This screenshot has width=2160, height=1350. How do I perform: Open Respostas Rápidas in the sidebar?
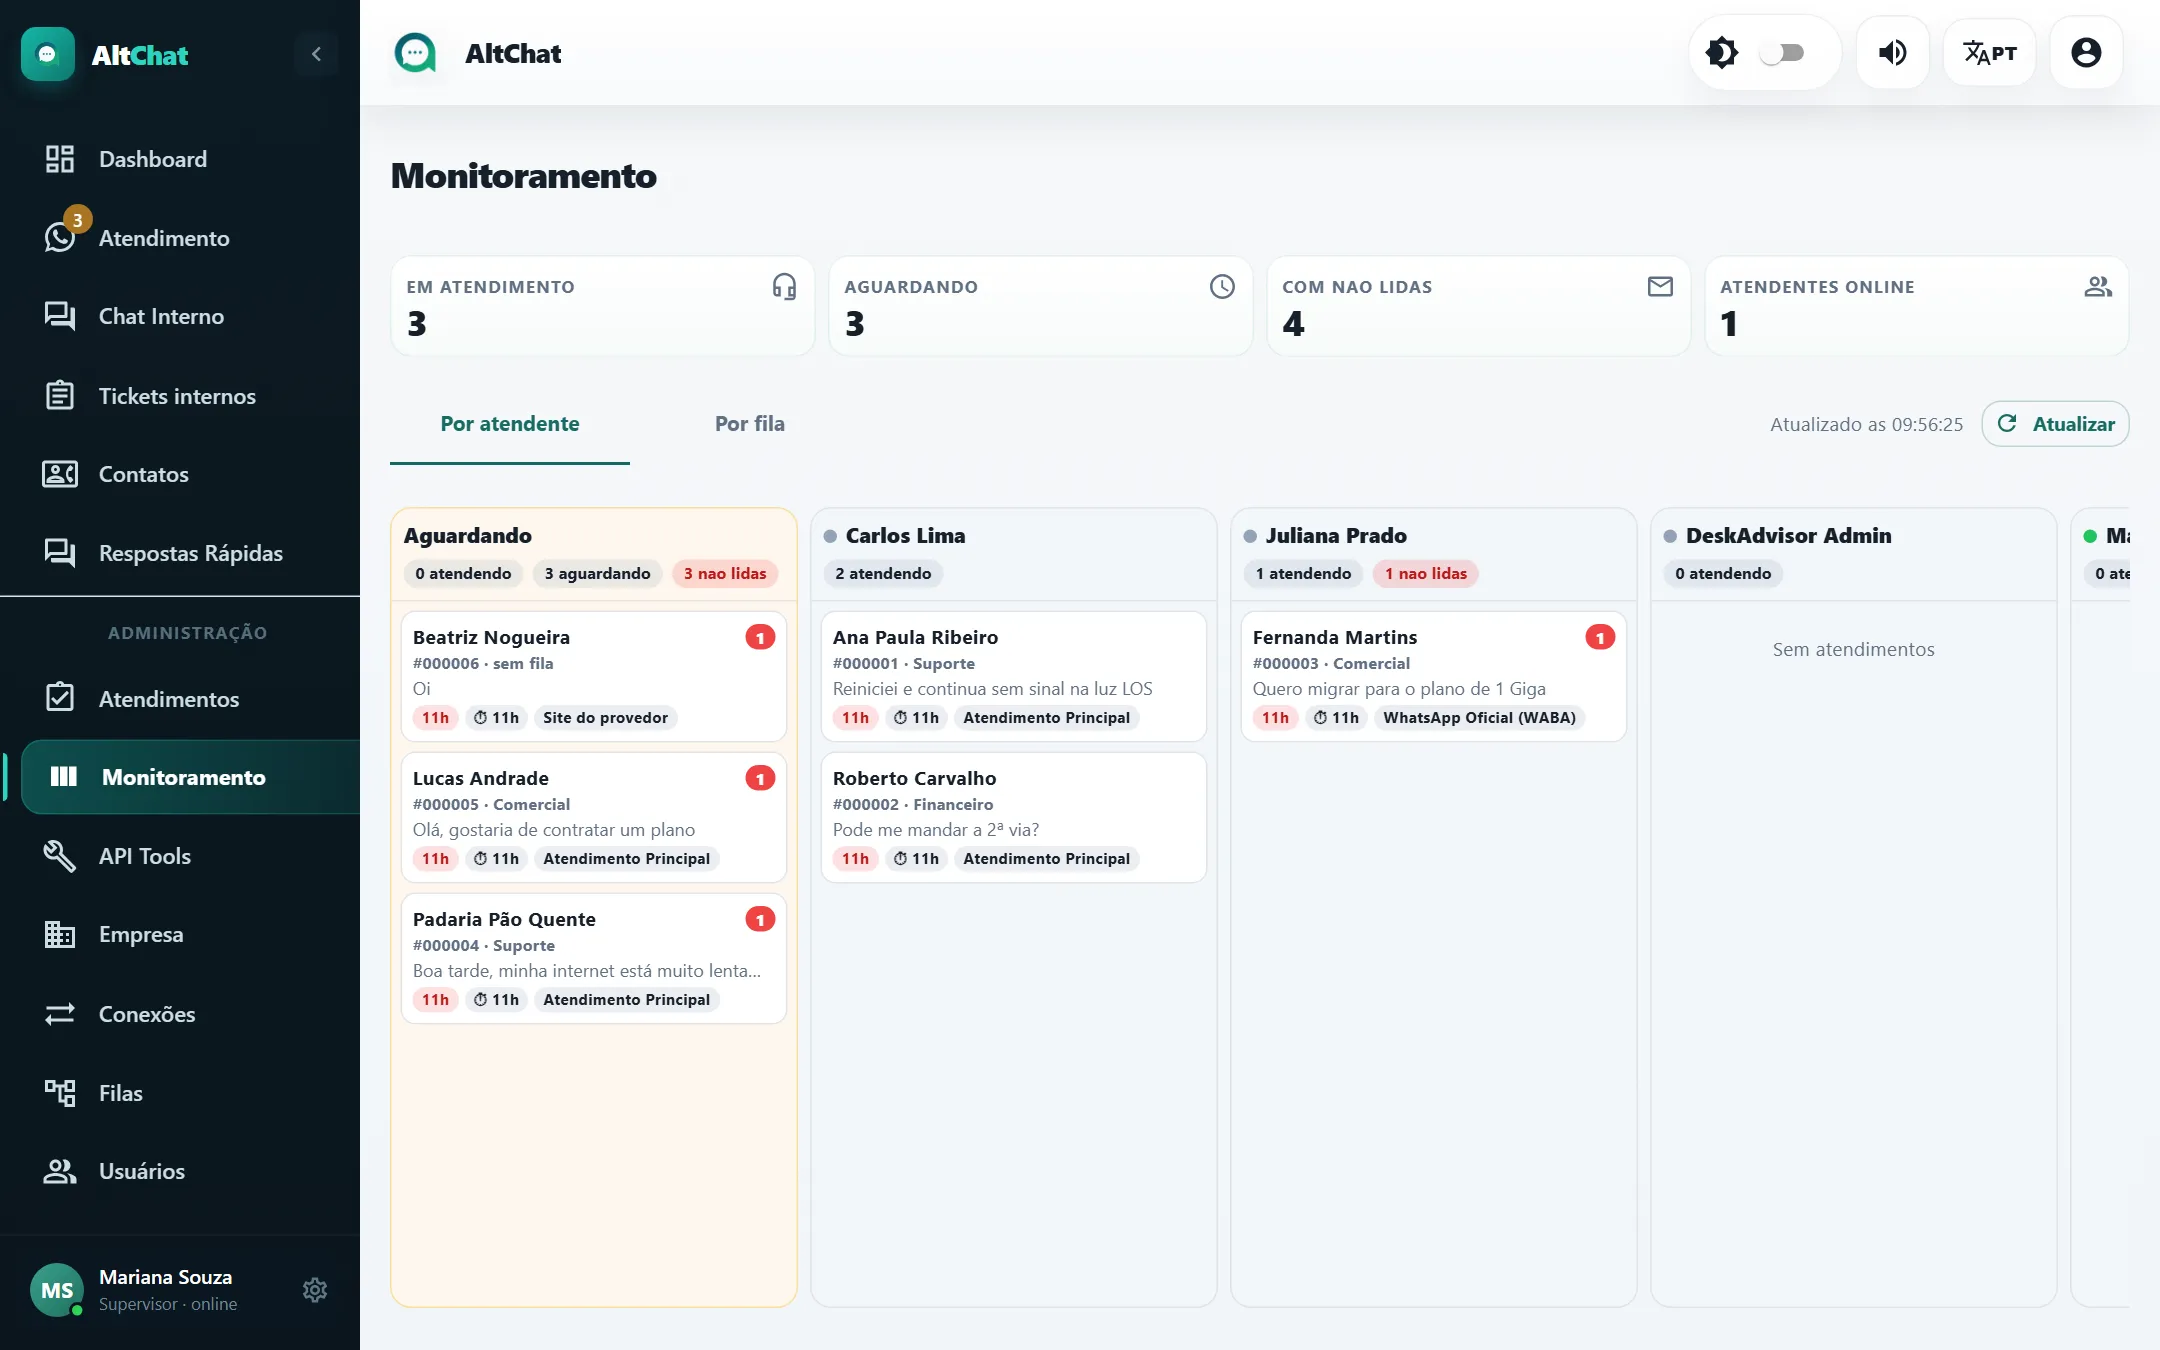coord(180,553)
